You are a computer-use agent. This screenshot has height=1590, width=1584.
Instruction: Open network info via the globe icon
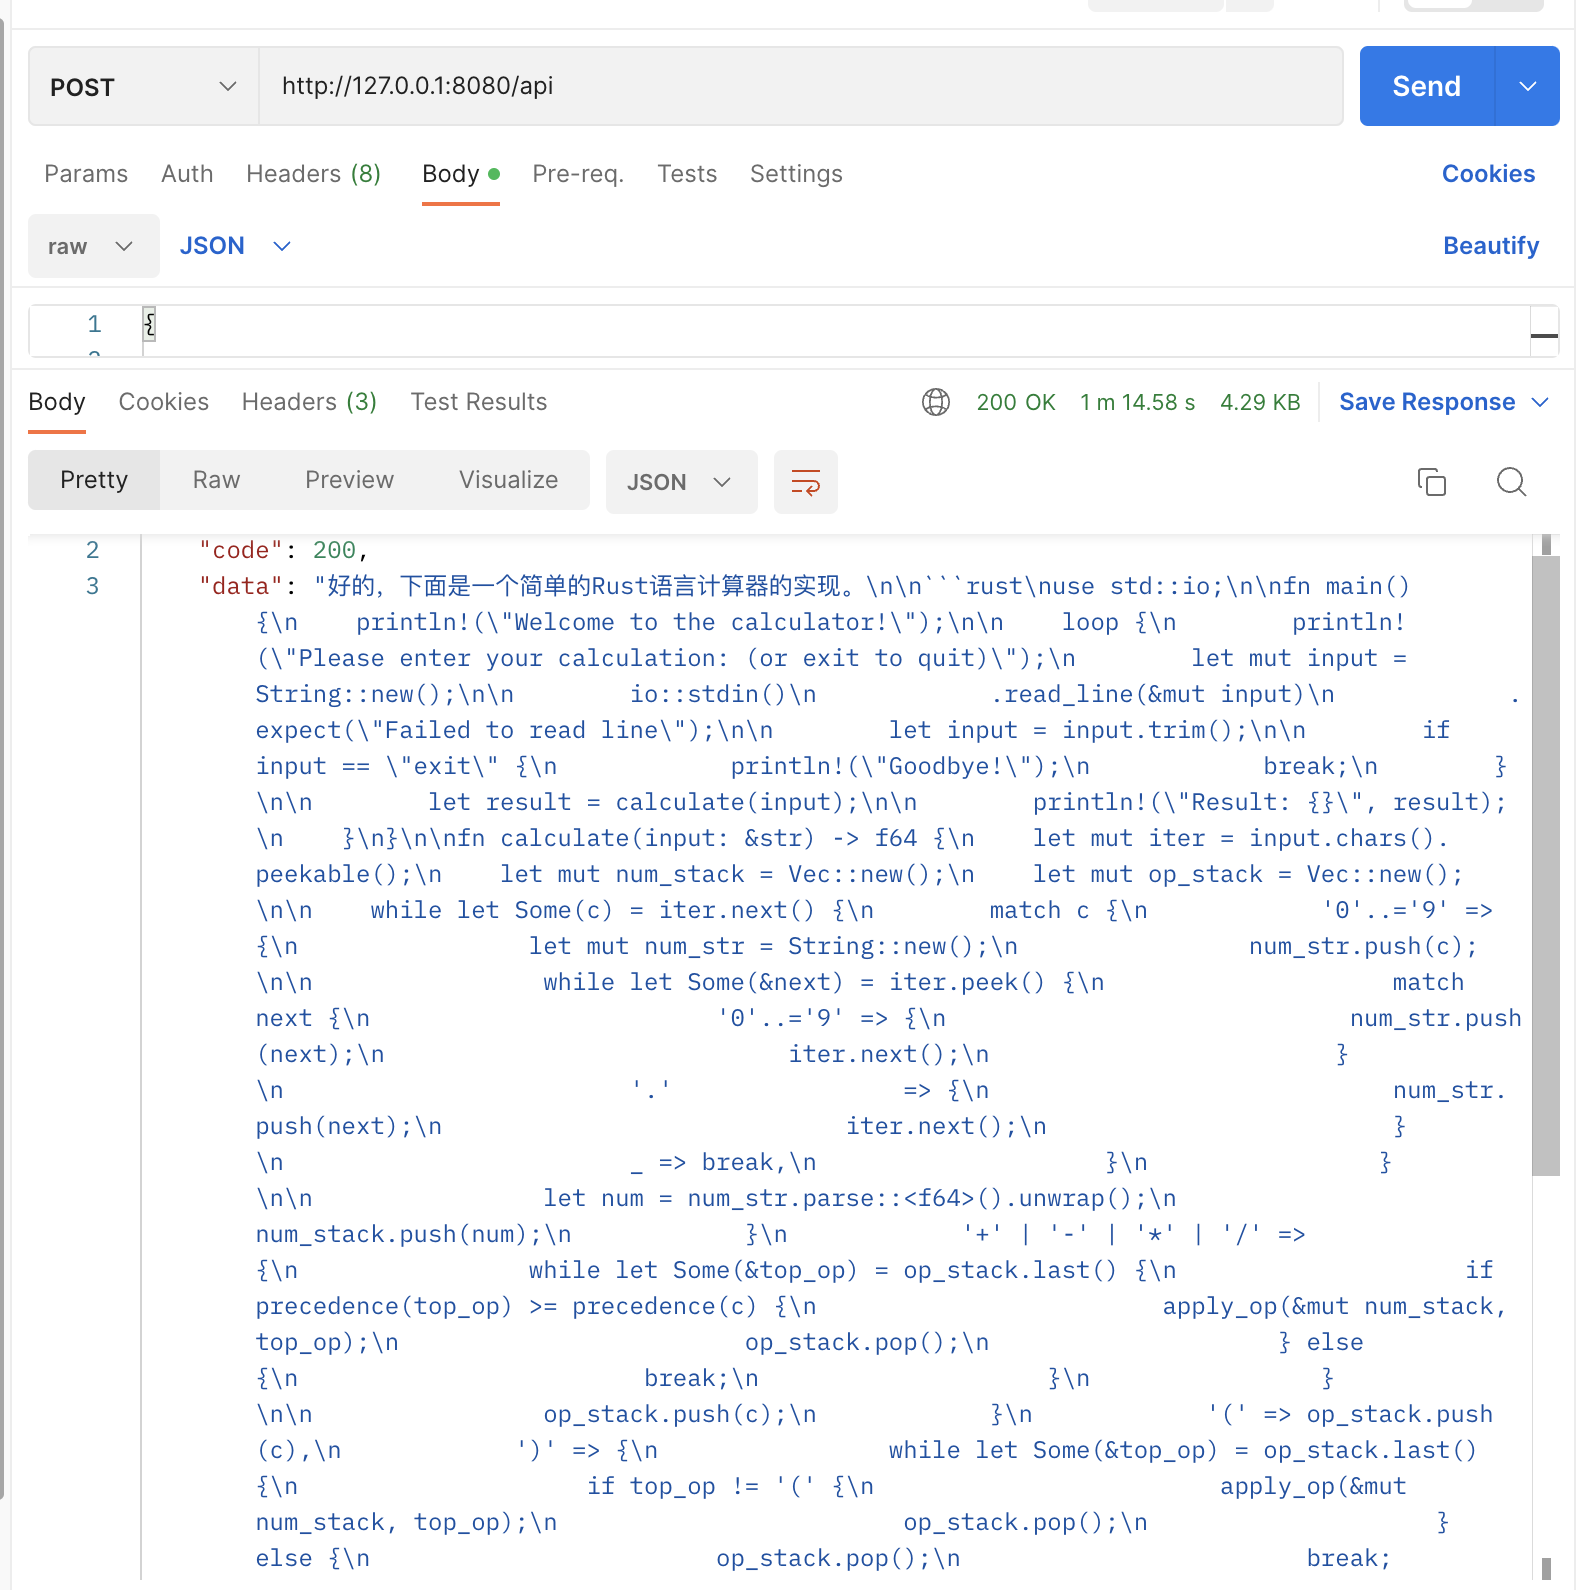point(936,402)
